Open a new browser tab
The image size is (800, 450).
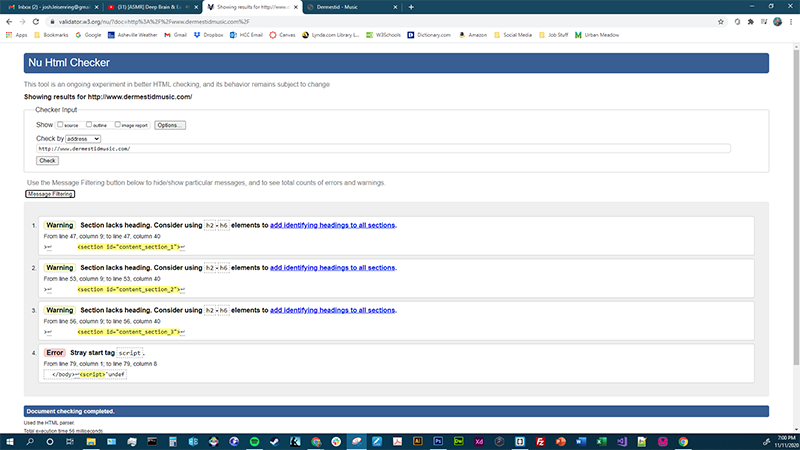tap(411, 7)
